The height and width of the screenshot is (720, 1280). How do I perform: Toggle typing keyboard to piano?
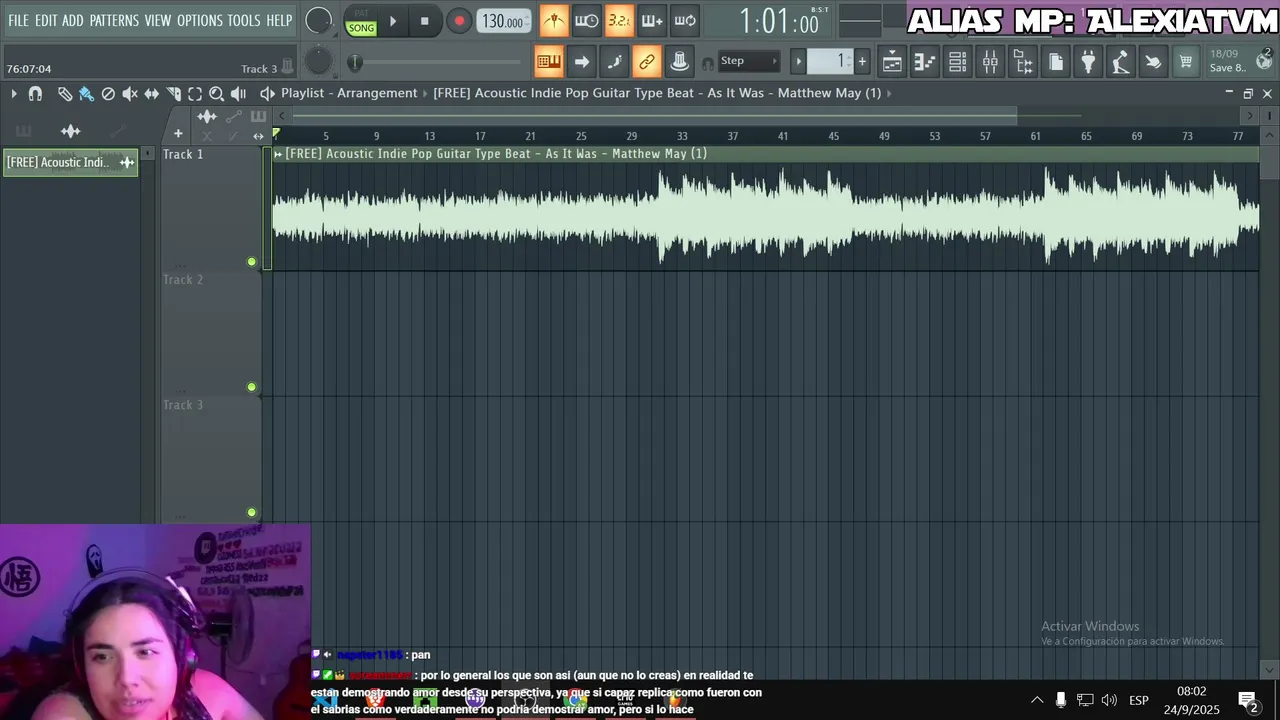(x=549, y=62)
